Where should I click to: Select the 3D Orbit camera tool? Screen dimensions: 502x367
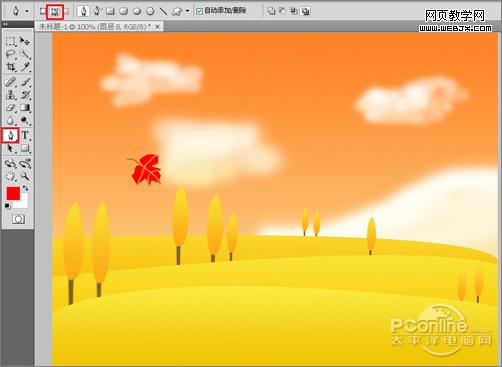[25, 164]
